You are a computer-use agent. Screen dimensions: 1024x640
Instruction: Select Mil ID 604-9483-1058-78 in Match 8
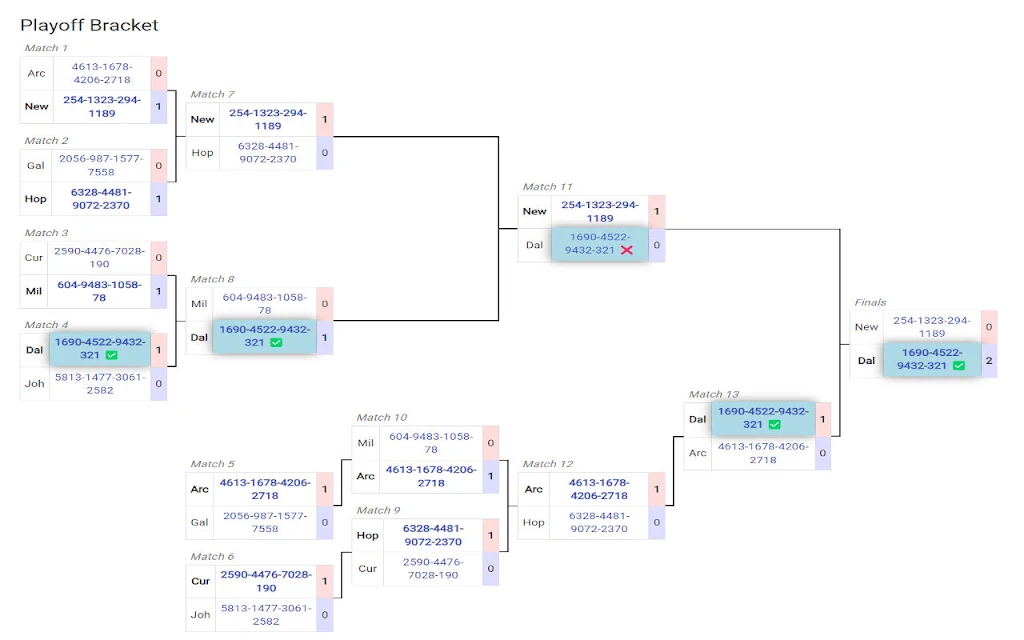(x=264, y=304)
